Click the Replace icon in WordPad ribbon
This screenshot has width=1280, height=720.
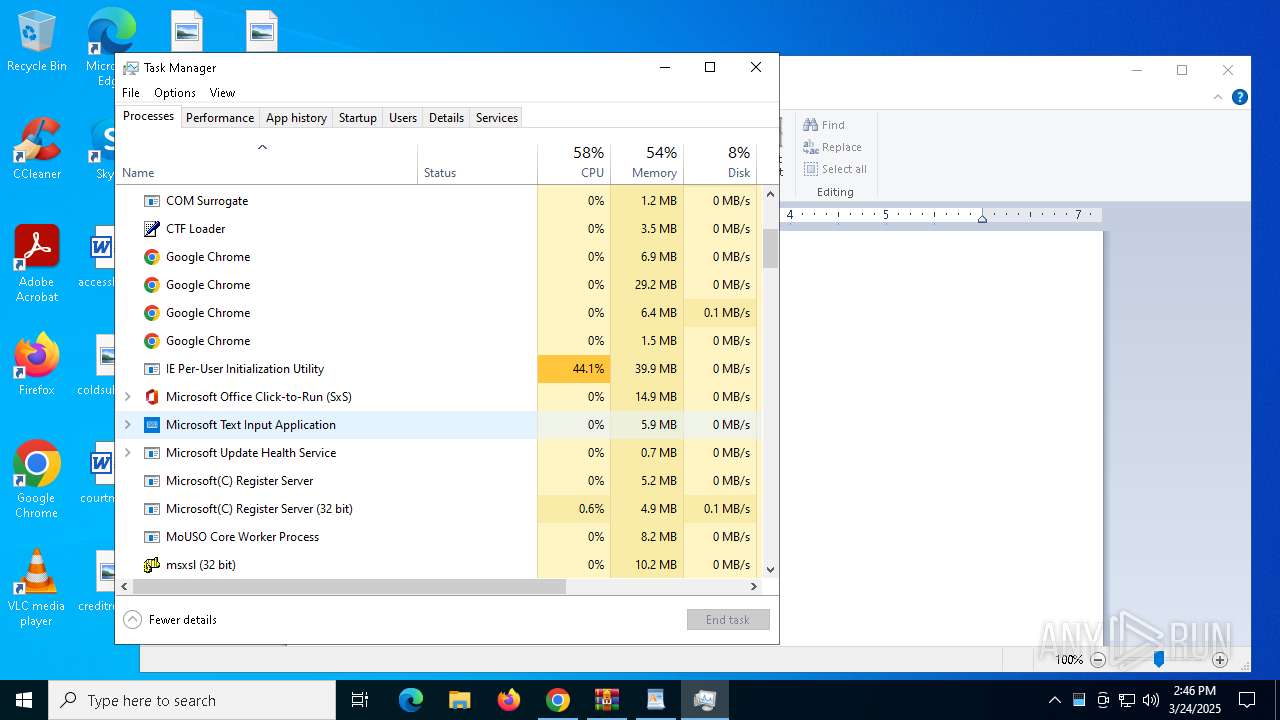[x=811, y=147]
